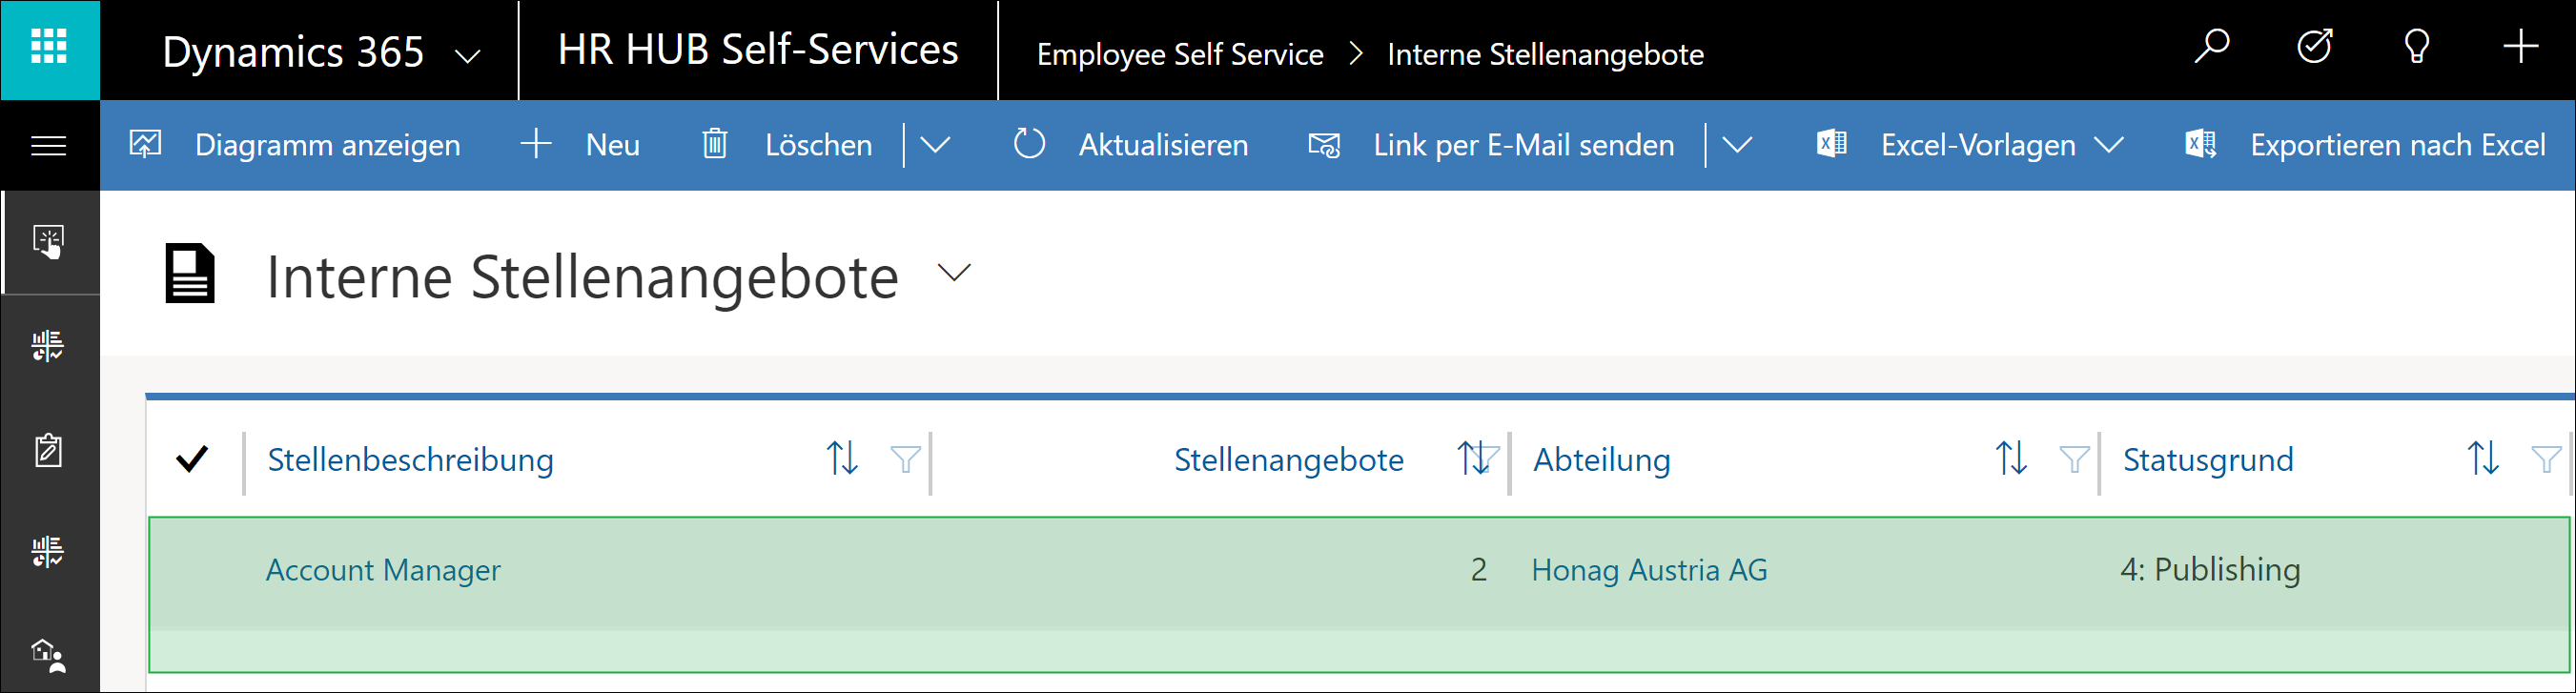The height and width of the screenshot is (693, 2576).
Task: Open HR HUB Self-Services app title
Action: pyautogui.click(x=757, y=50)
